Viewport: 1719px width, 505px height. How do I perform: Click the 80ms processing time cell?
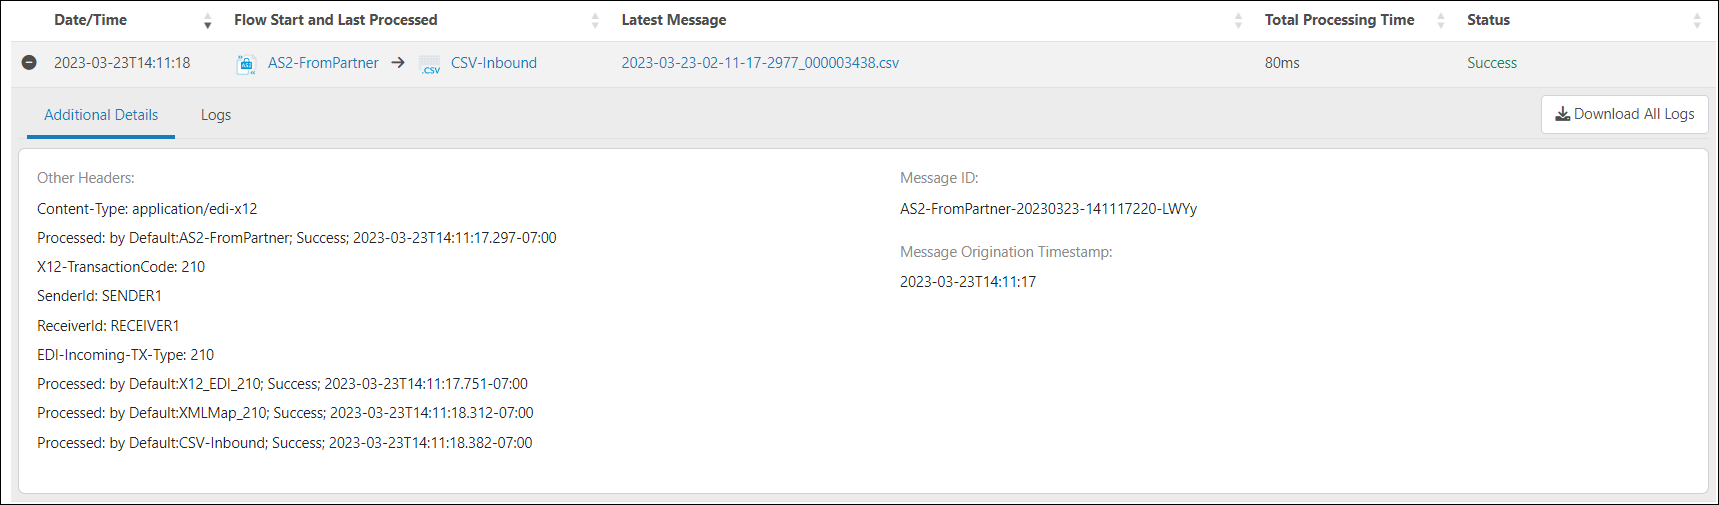(x=1282, y=63)
